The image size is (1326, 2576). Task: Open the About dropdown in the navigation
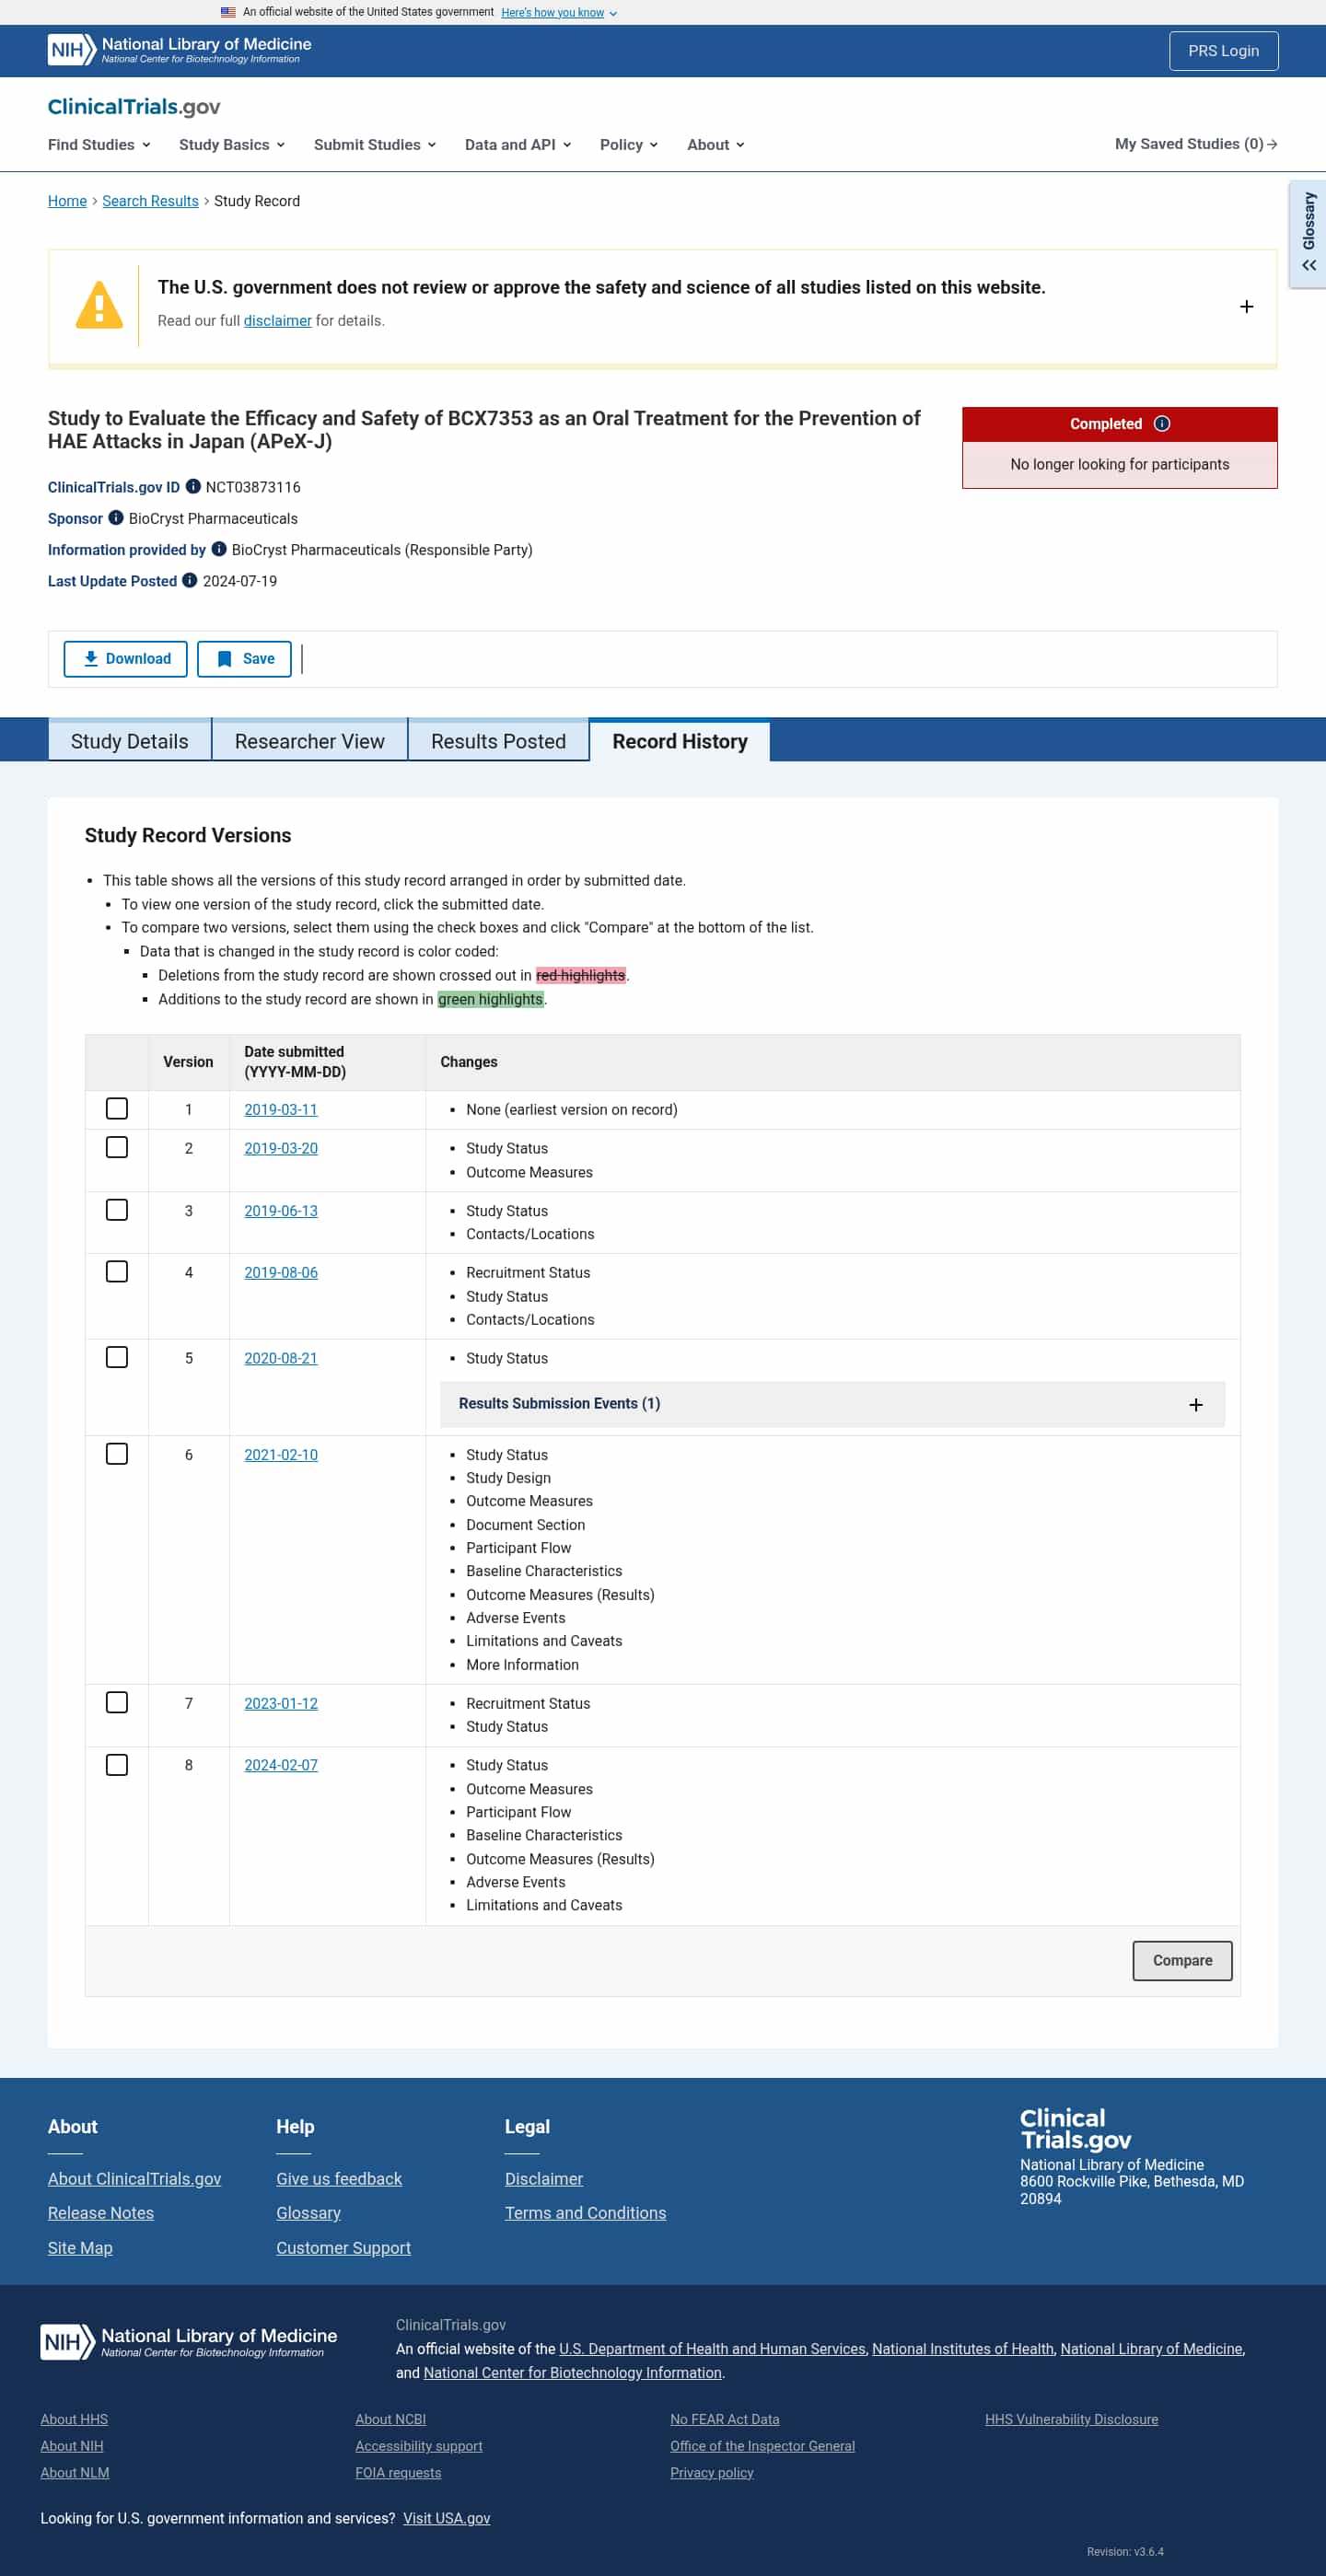click(716, 145)
